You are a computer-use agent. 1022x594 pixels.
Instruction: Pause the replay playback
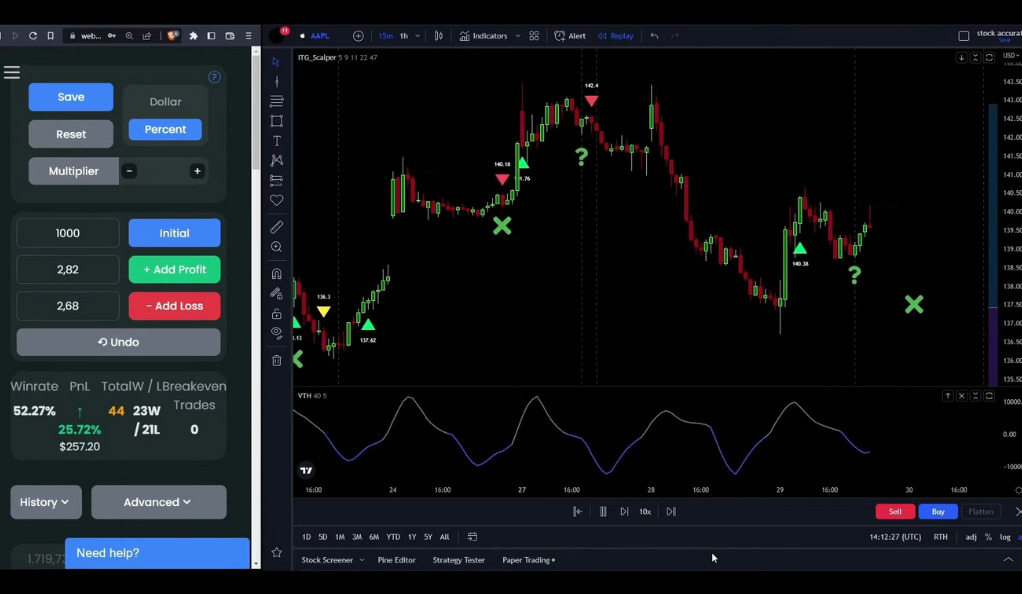click(x=603, y=512)
